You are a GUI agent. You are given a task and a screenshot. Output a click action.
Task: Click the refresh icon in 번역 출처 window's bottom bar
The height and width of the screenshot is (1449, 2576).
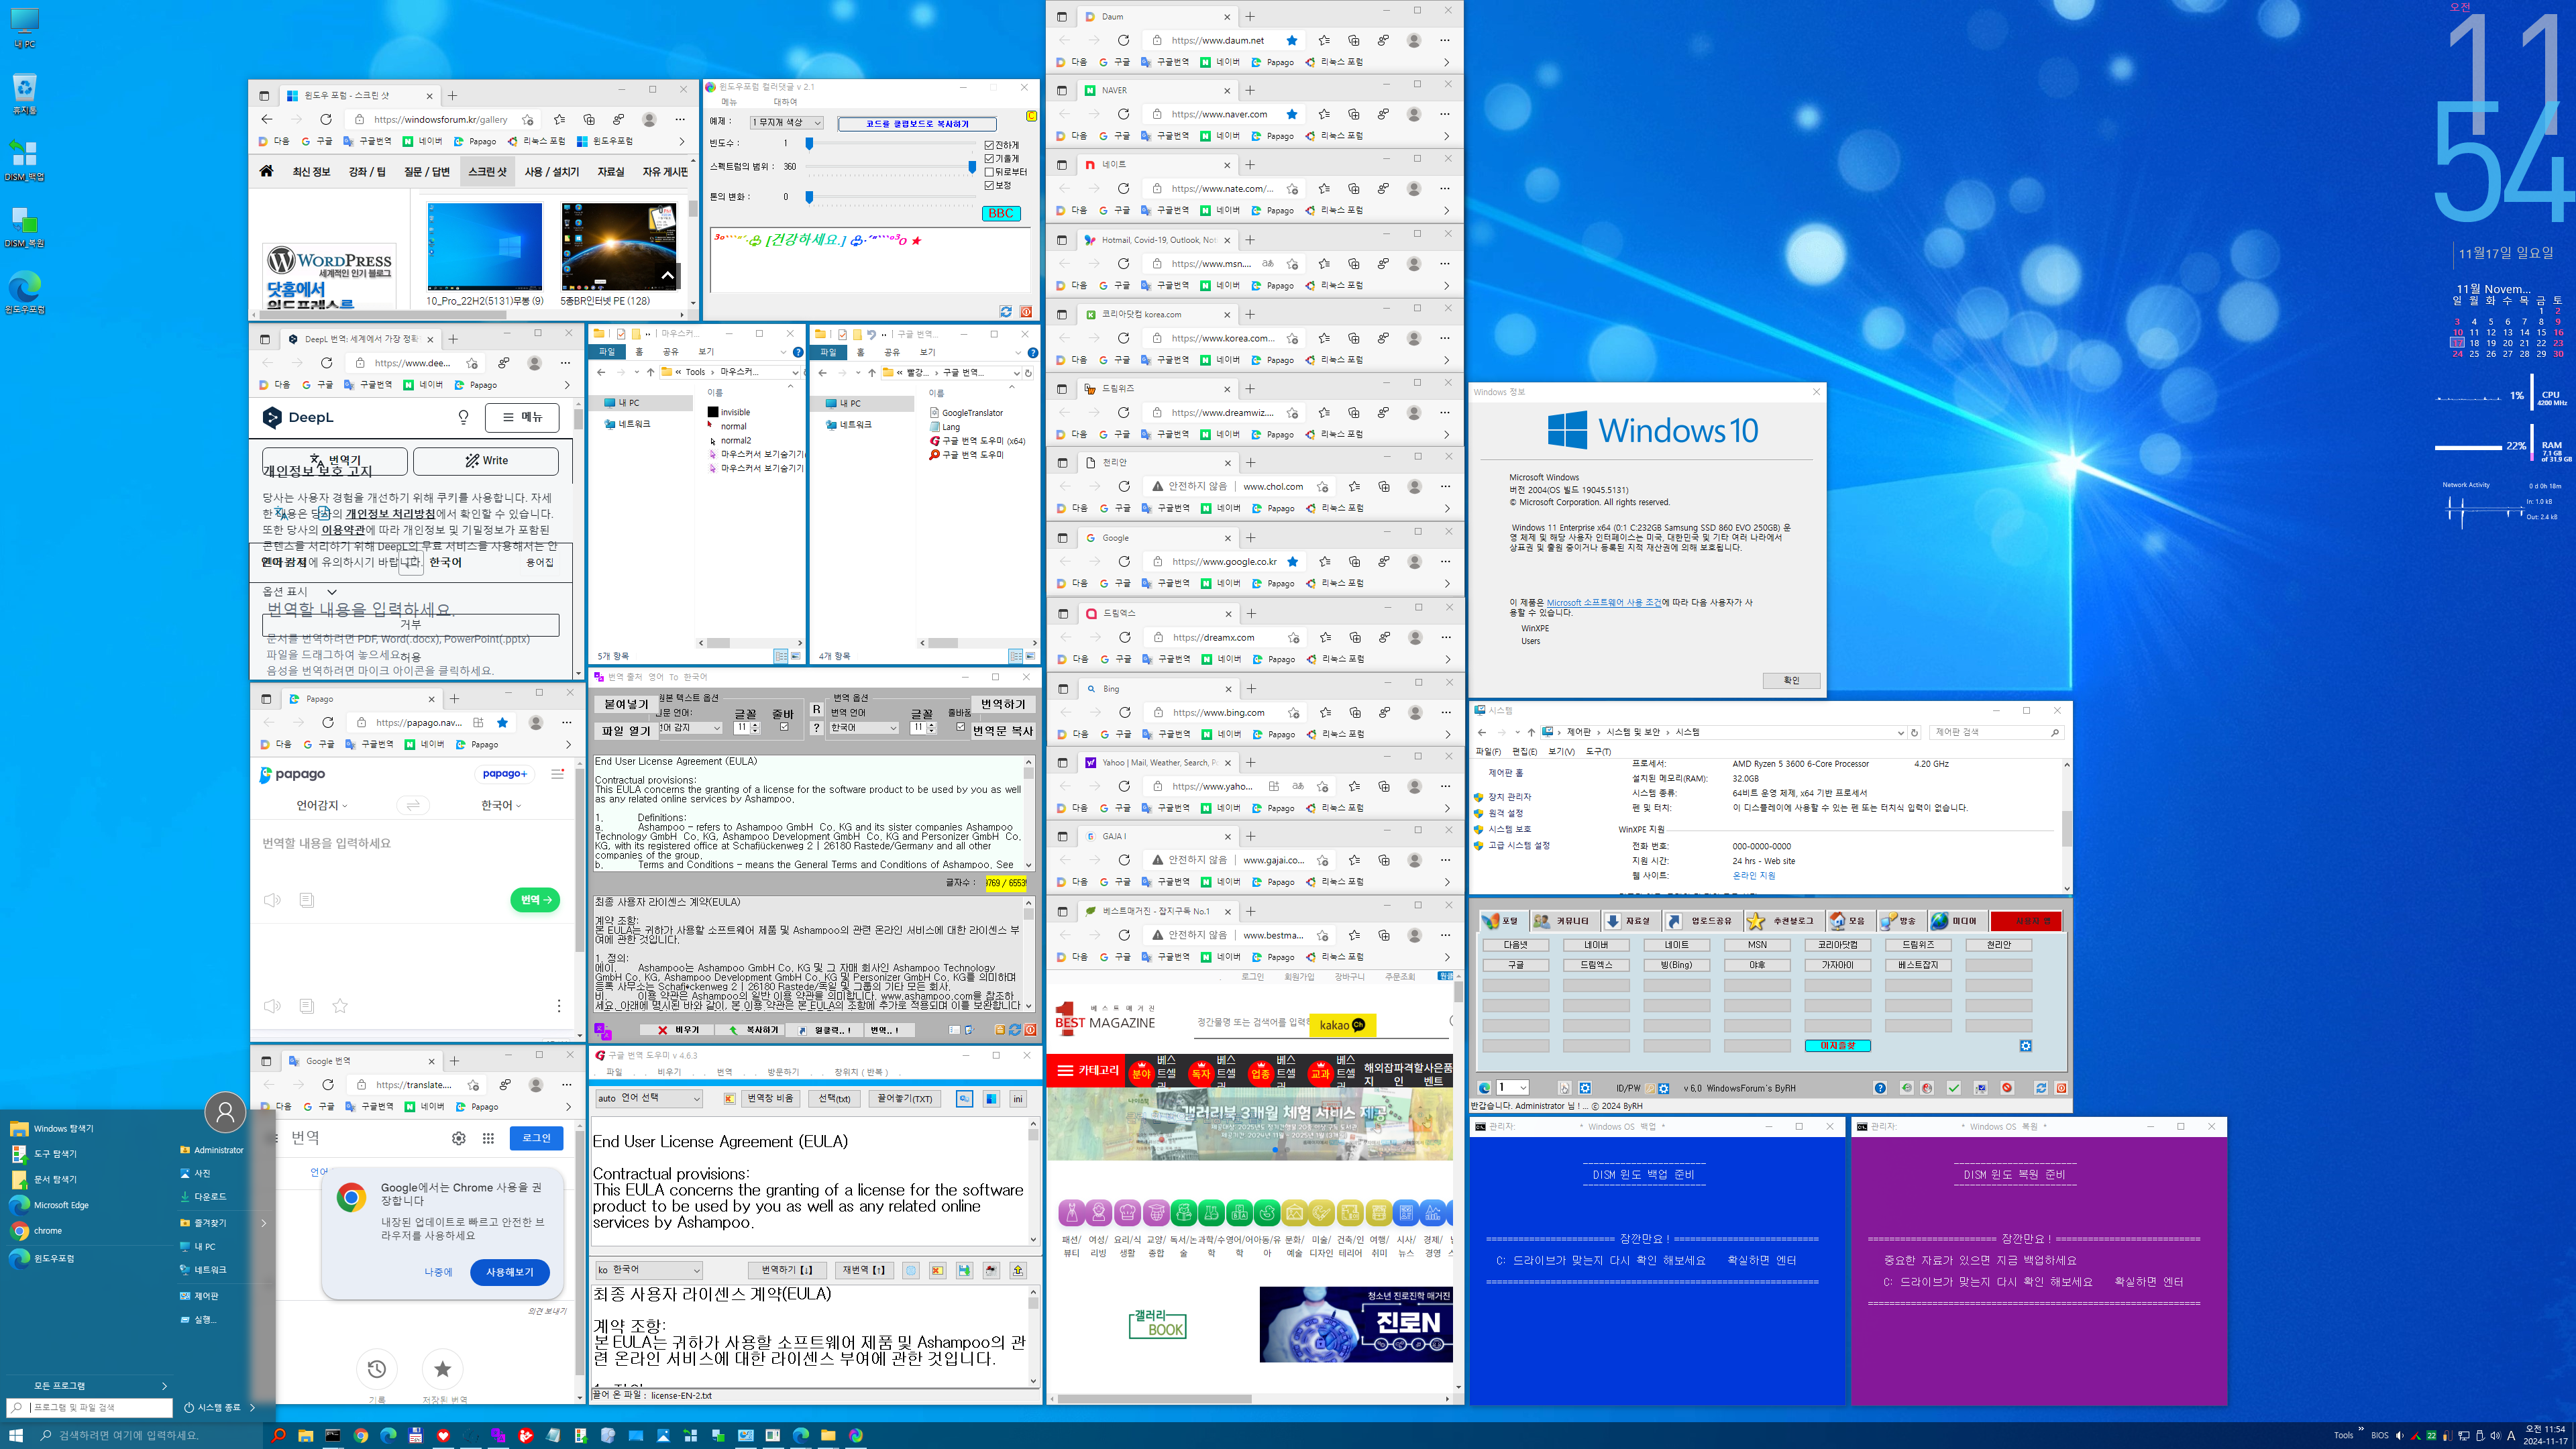click(x=1015, y=1030)
